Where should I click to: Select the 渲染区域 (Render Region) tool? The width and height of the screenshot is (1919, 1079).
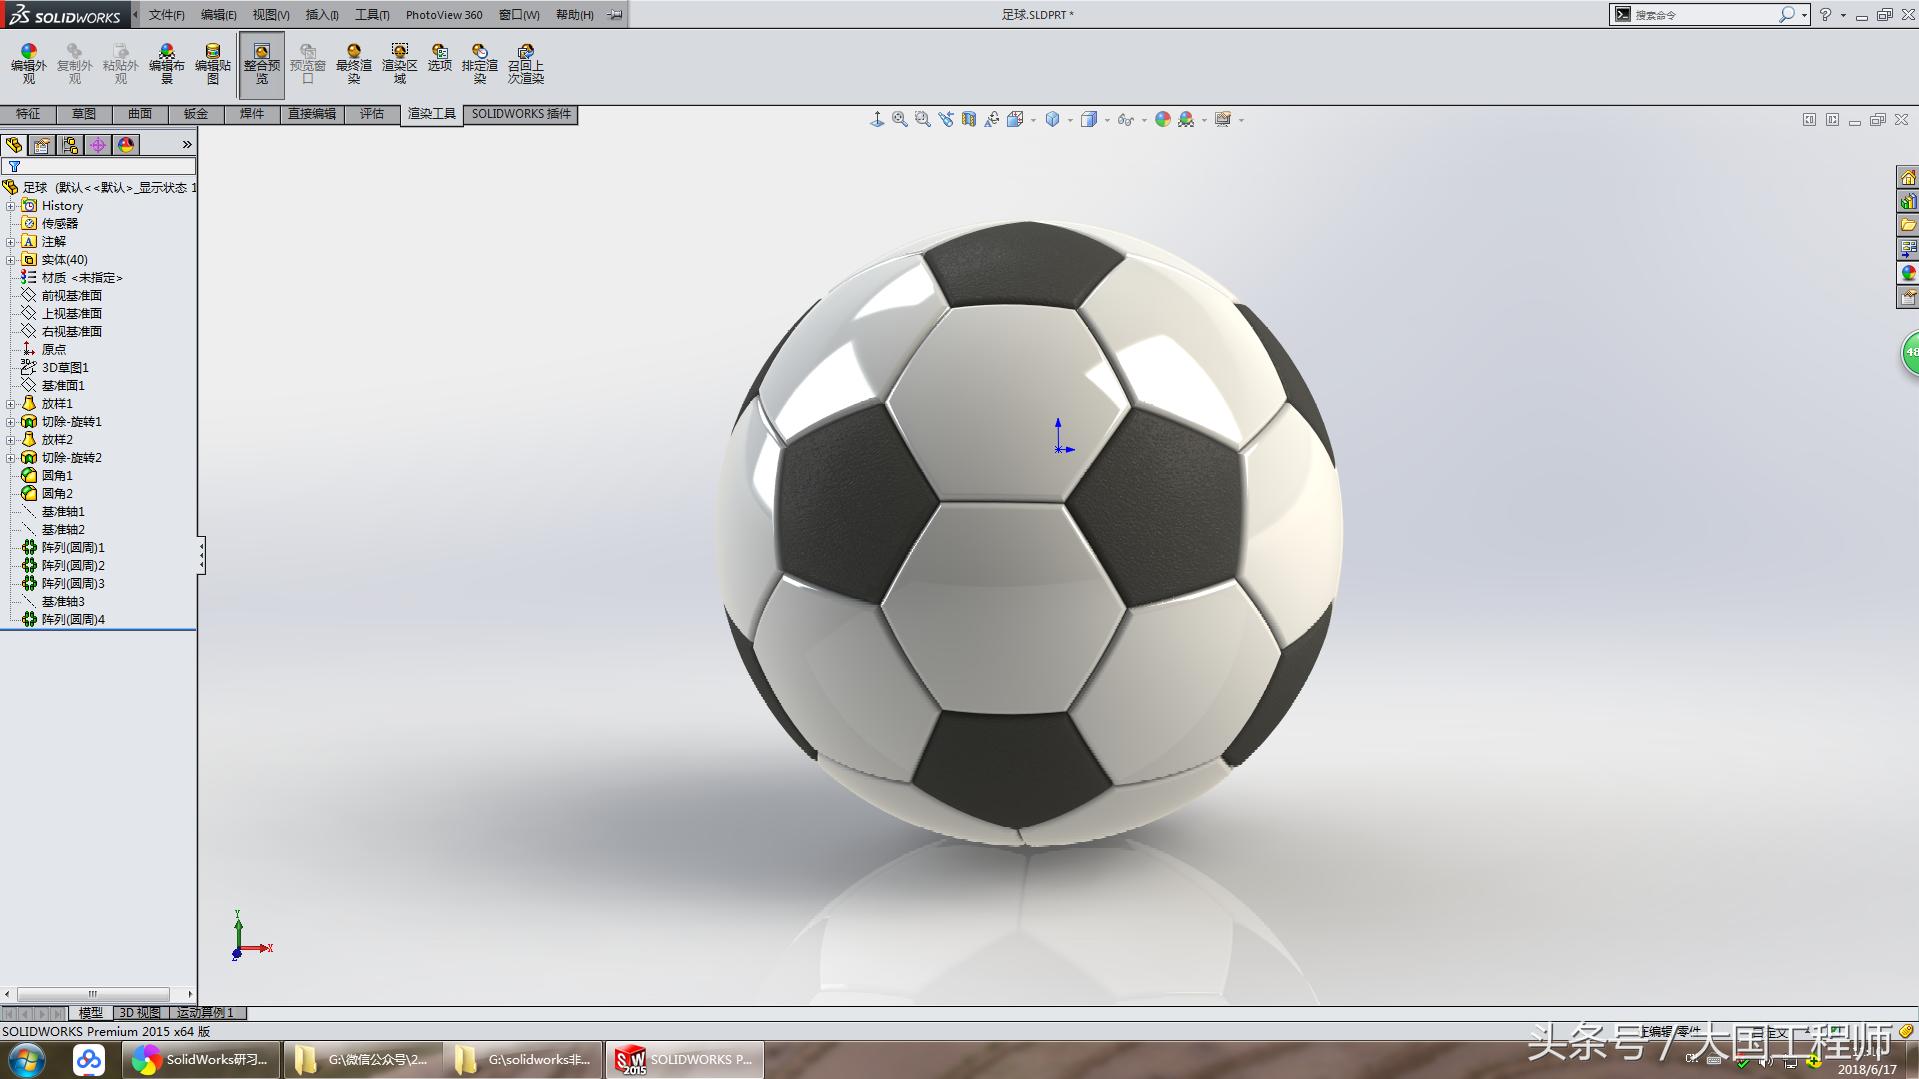pyautogui.click(x=399, y=63)
